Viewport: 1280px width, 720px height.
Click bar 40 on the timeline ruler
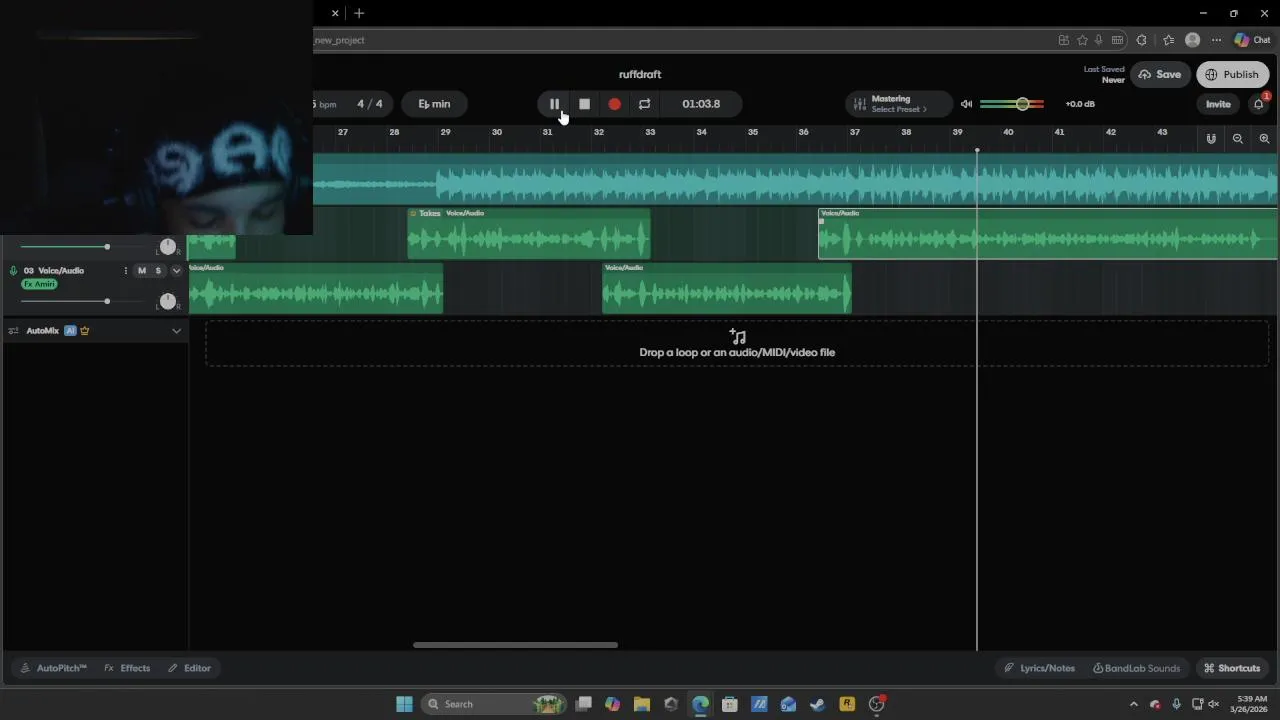[1008, 132]
